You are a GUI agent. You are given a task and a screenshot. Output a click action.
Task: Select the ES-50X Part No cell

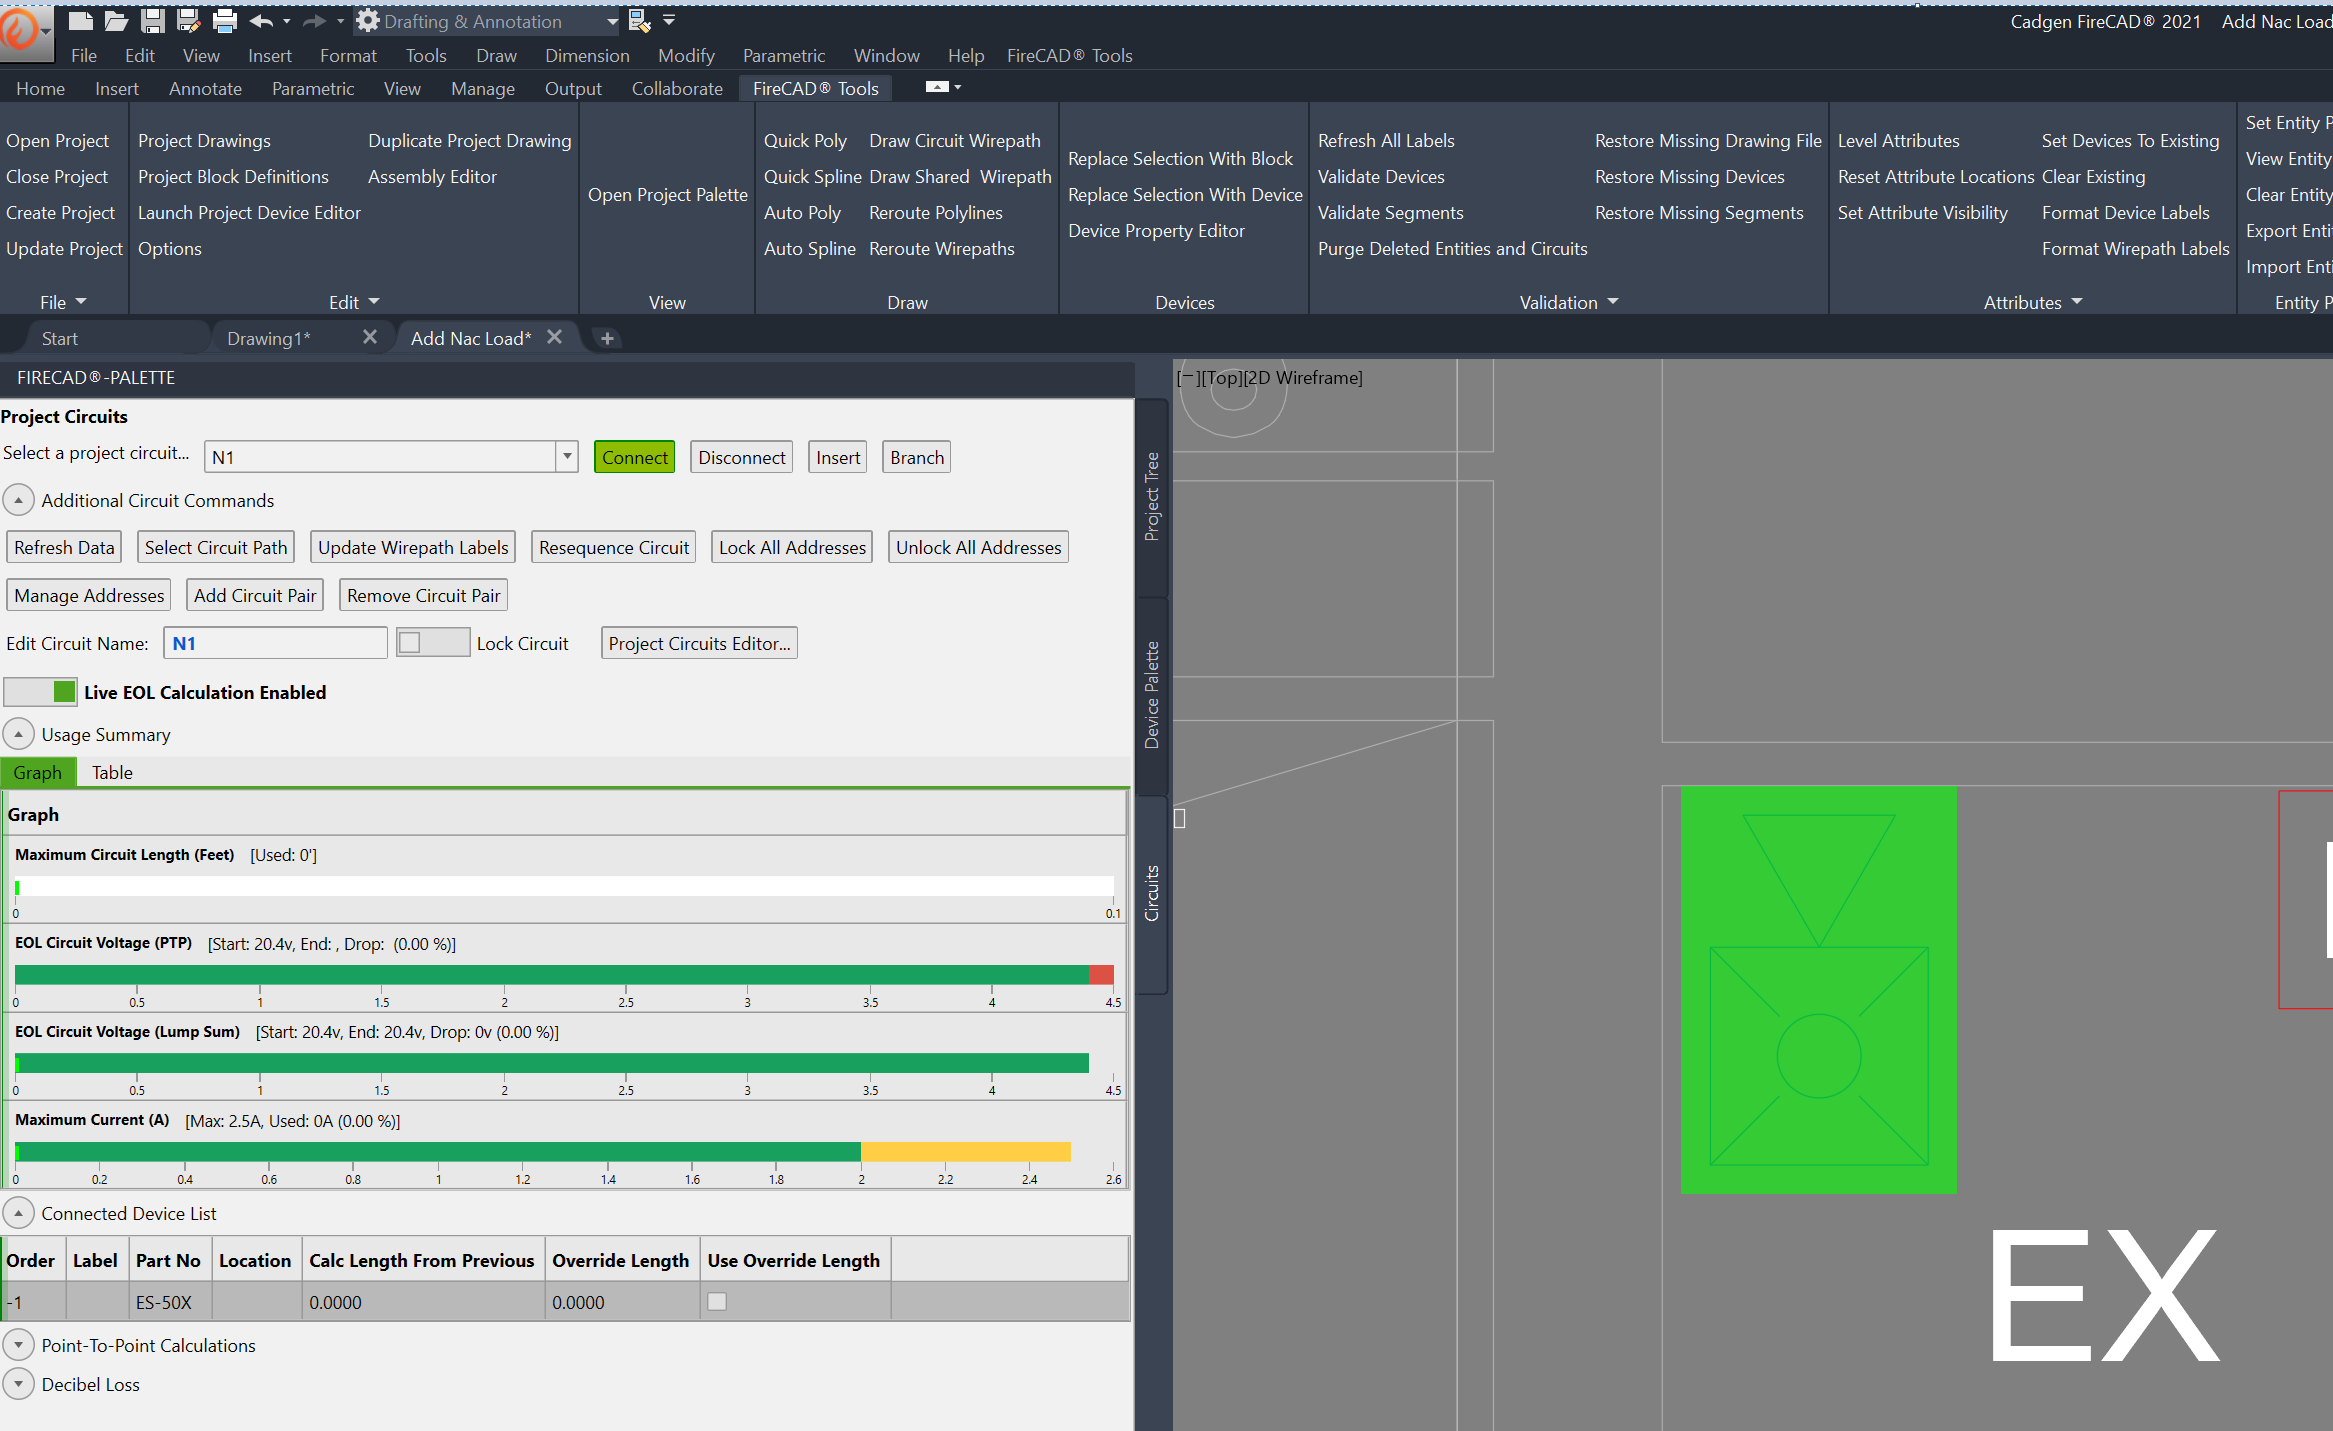pos(171,1302)
